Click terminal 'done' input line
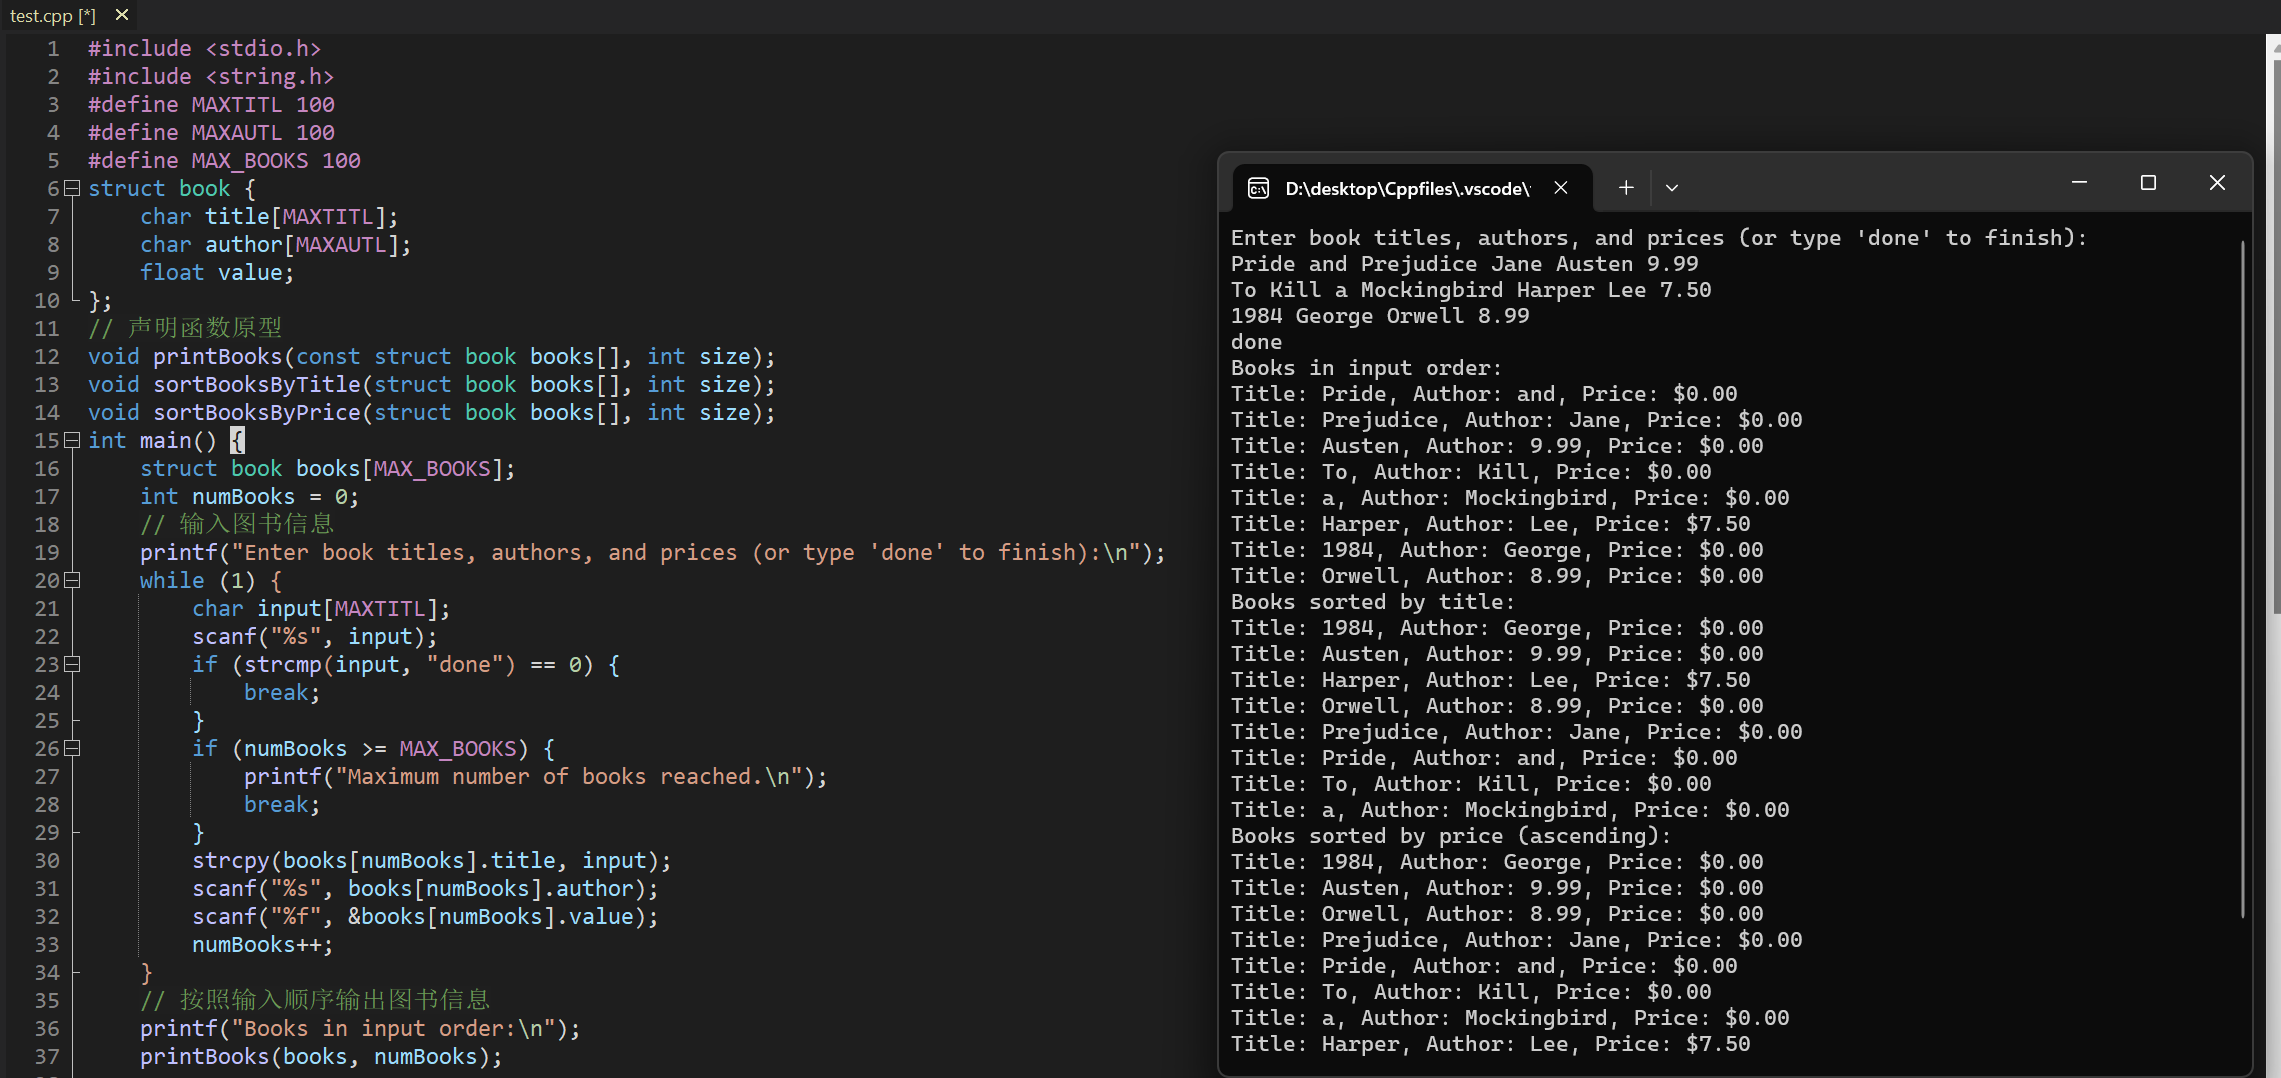Screen dimensions: 2281x1078 (x=1256, y=342)
